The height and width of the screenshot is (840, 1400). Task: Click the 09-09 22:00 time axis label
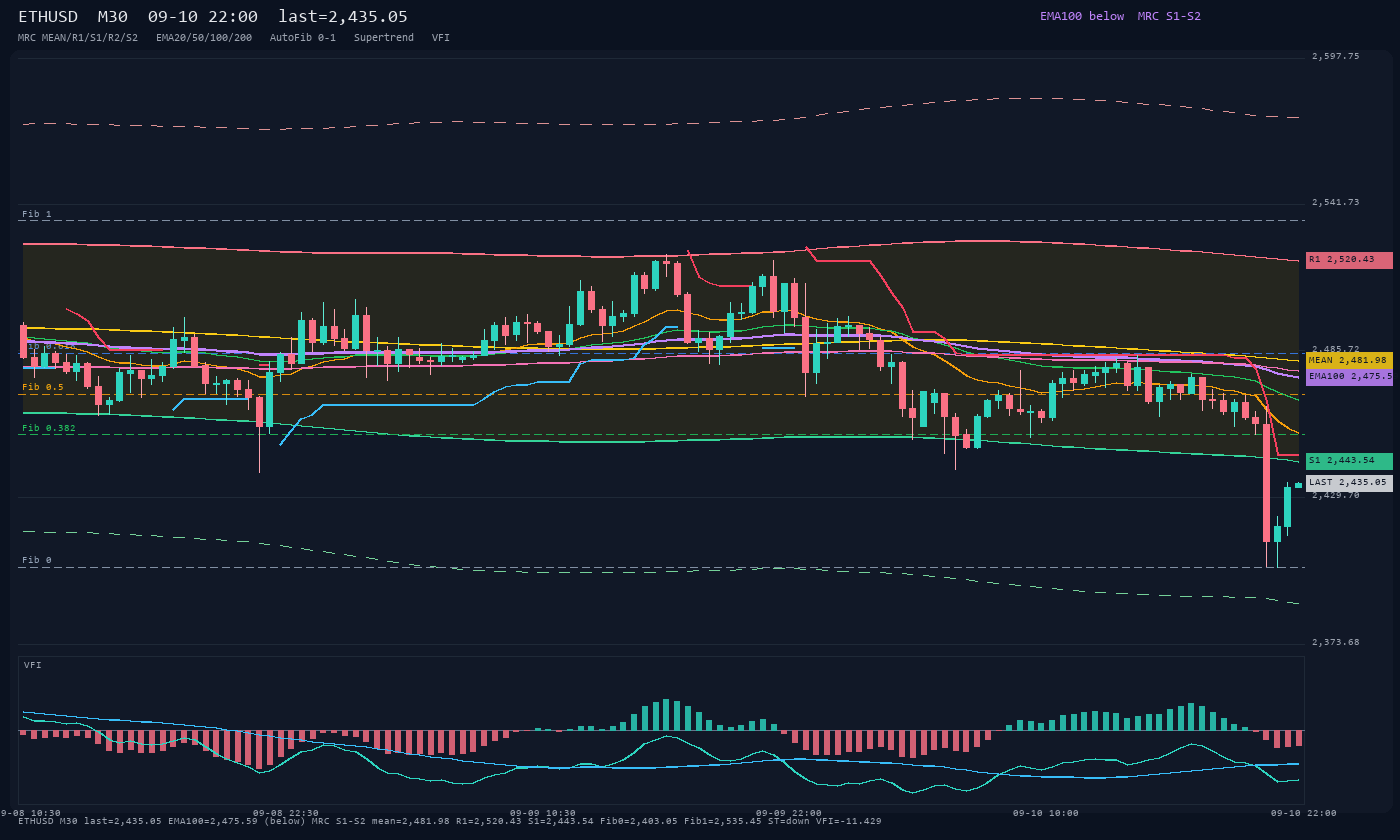789,813
